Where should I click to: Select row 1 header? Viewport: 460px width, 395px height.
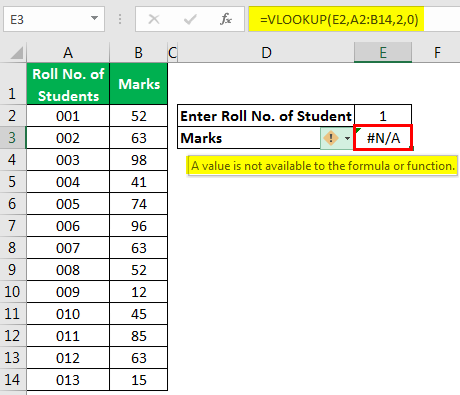click(13, 84)
